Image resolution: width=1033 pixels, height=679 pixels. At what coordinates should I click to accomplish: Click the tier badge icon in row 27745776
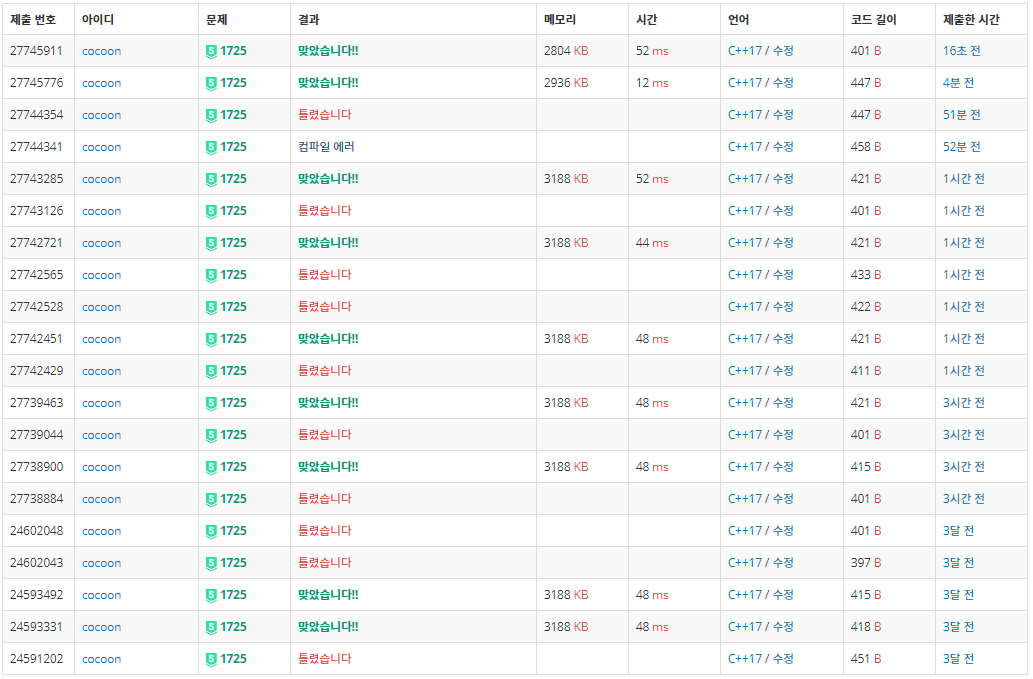211,84
